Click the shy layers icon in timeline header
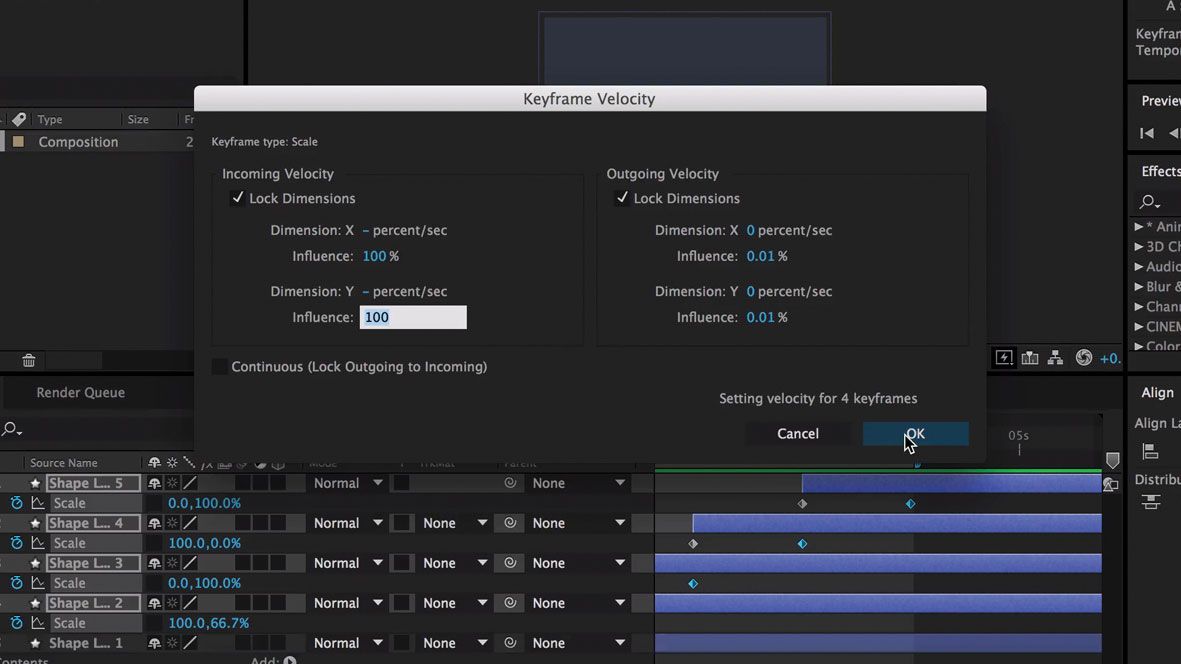Screen dimensions: 1181x664 click(155, 462)
